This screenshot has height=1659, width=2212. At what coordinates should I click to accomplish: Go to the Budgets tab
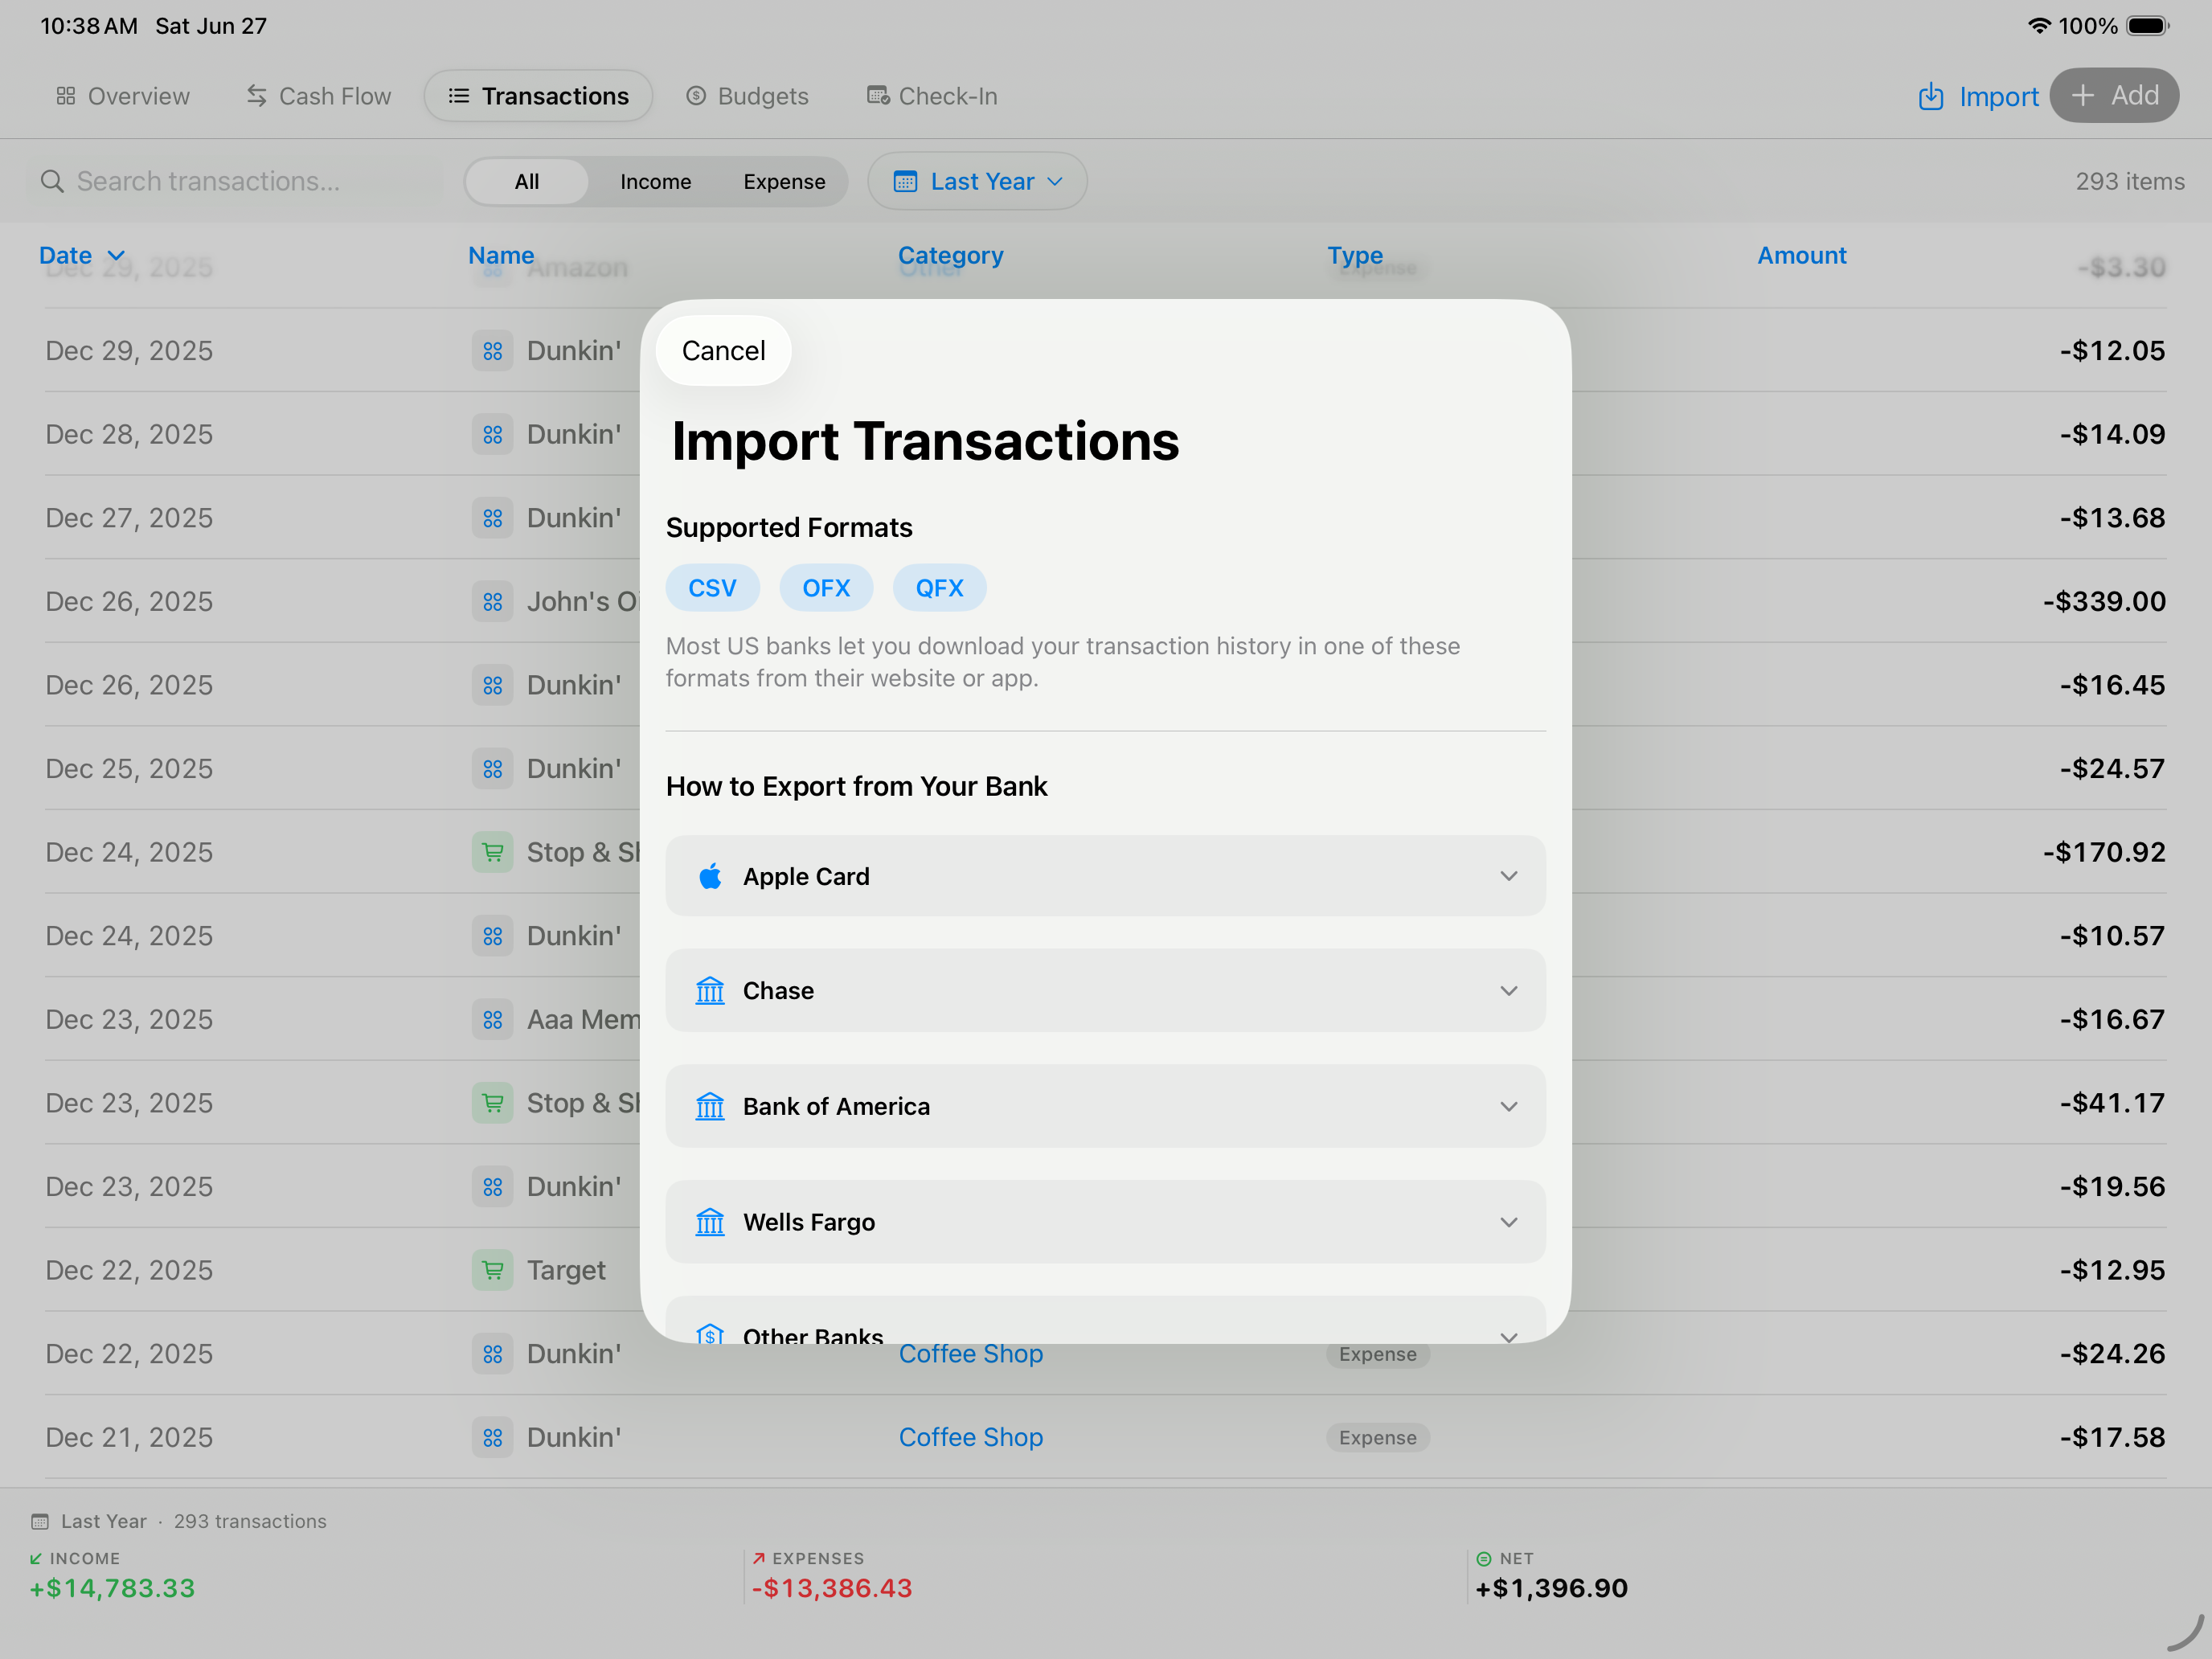click(x=747, y=96)
